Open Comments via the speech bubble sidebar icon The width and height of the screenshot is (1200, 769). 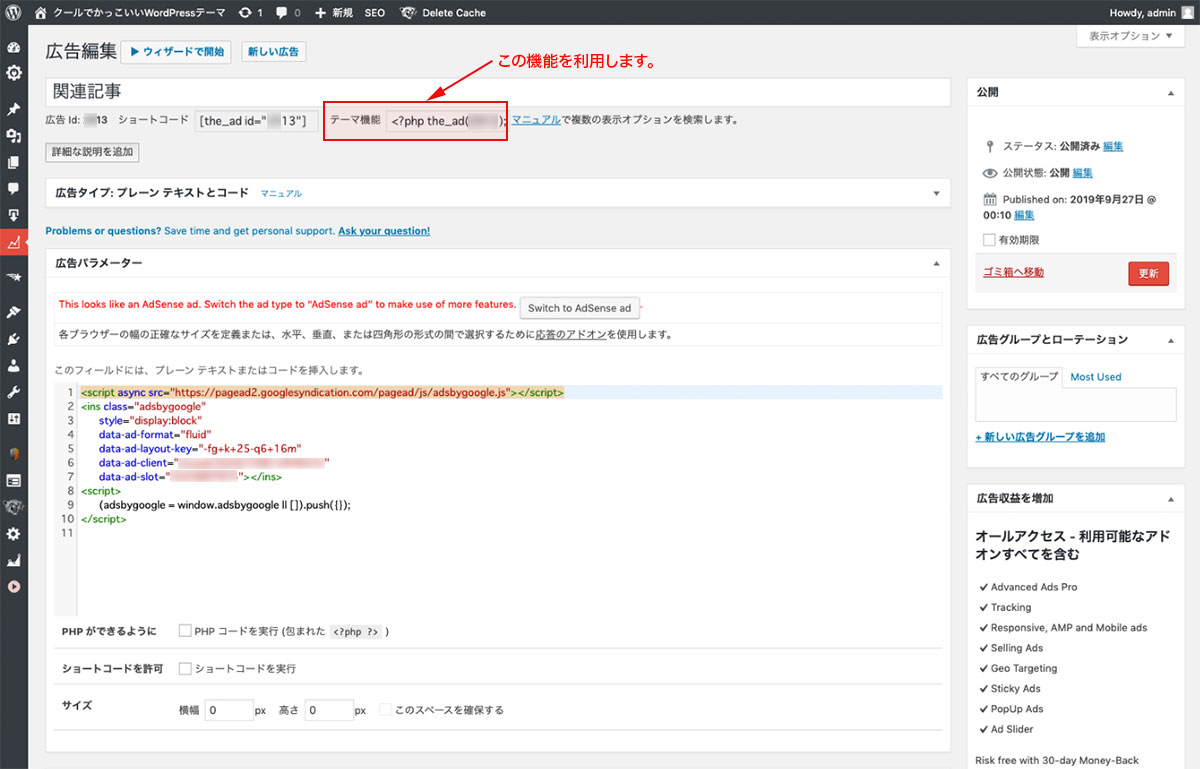[x=14, y=188]
